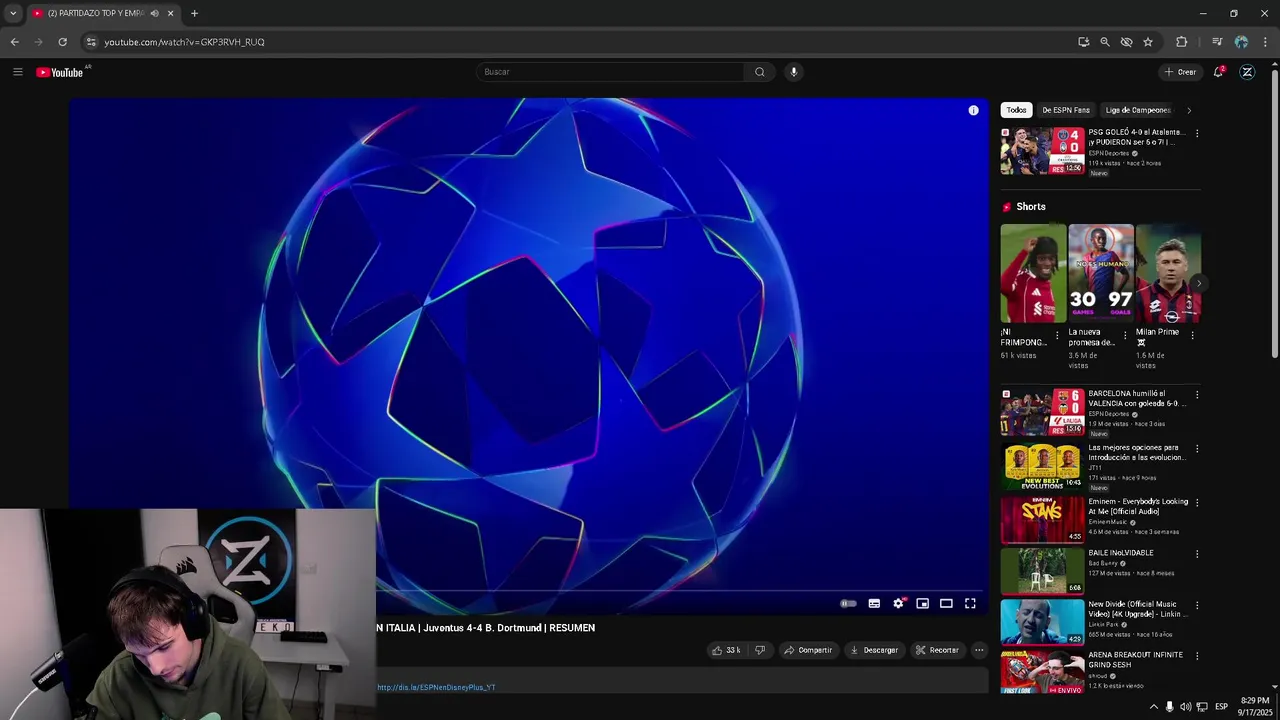Screen dimensions: 1280x720
Task: Go to the YouTube home logo
Action: (x=60, y=72)
